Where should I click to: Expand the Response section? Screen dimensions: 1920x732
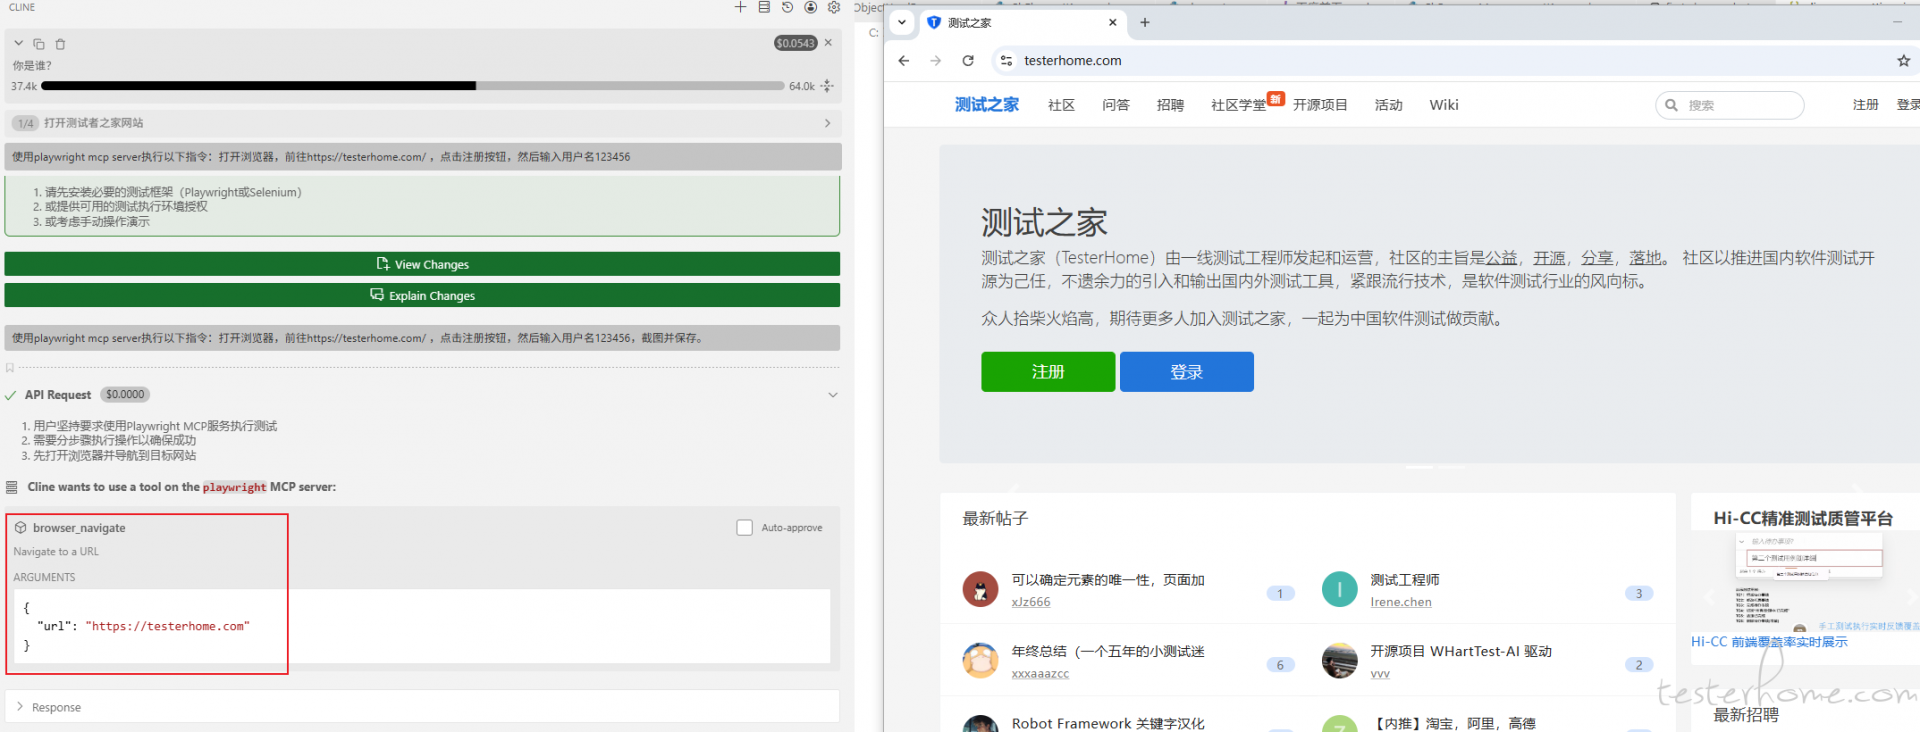point(20,707)
